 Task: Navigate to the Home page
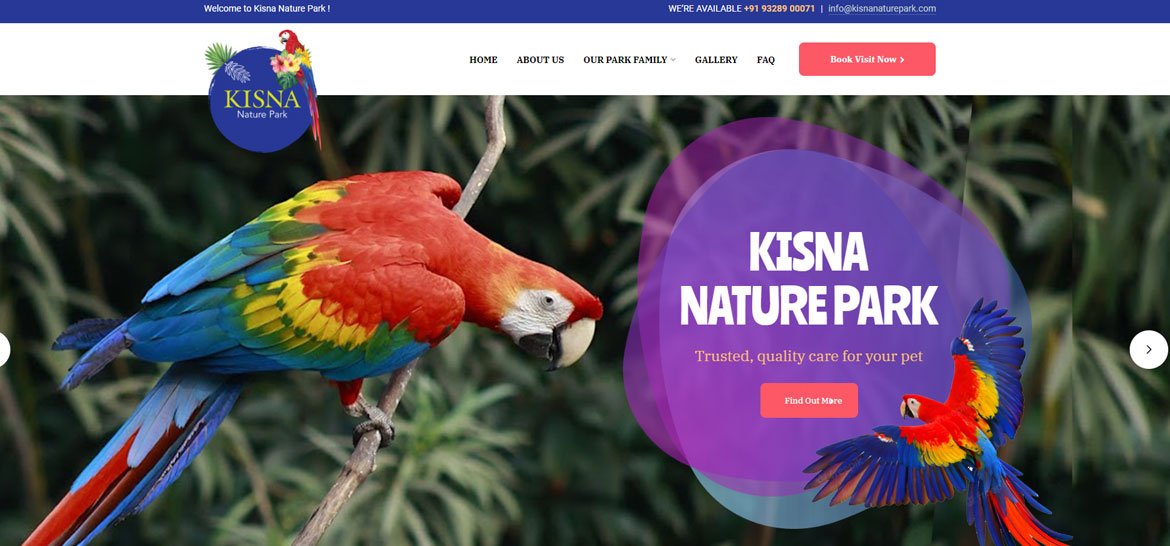[483, 60]
